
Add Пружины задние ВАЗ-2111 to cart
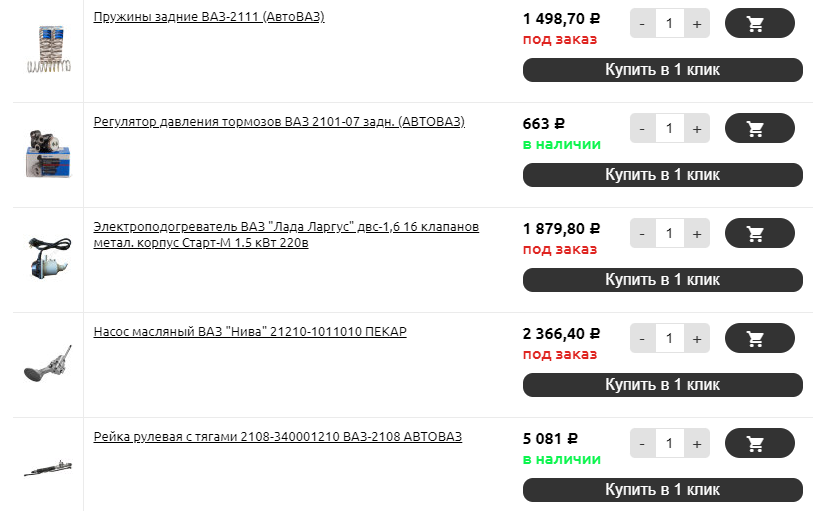point(759,23)
